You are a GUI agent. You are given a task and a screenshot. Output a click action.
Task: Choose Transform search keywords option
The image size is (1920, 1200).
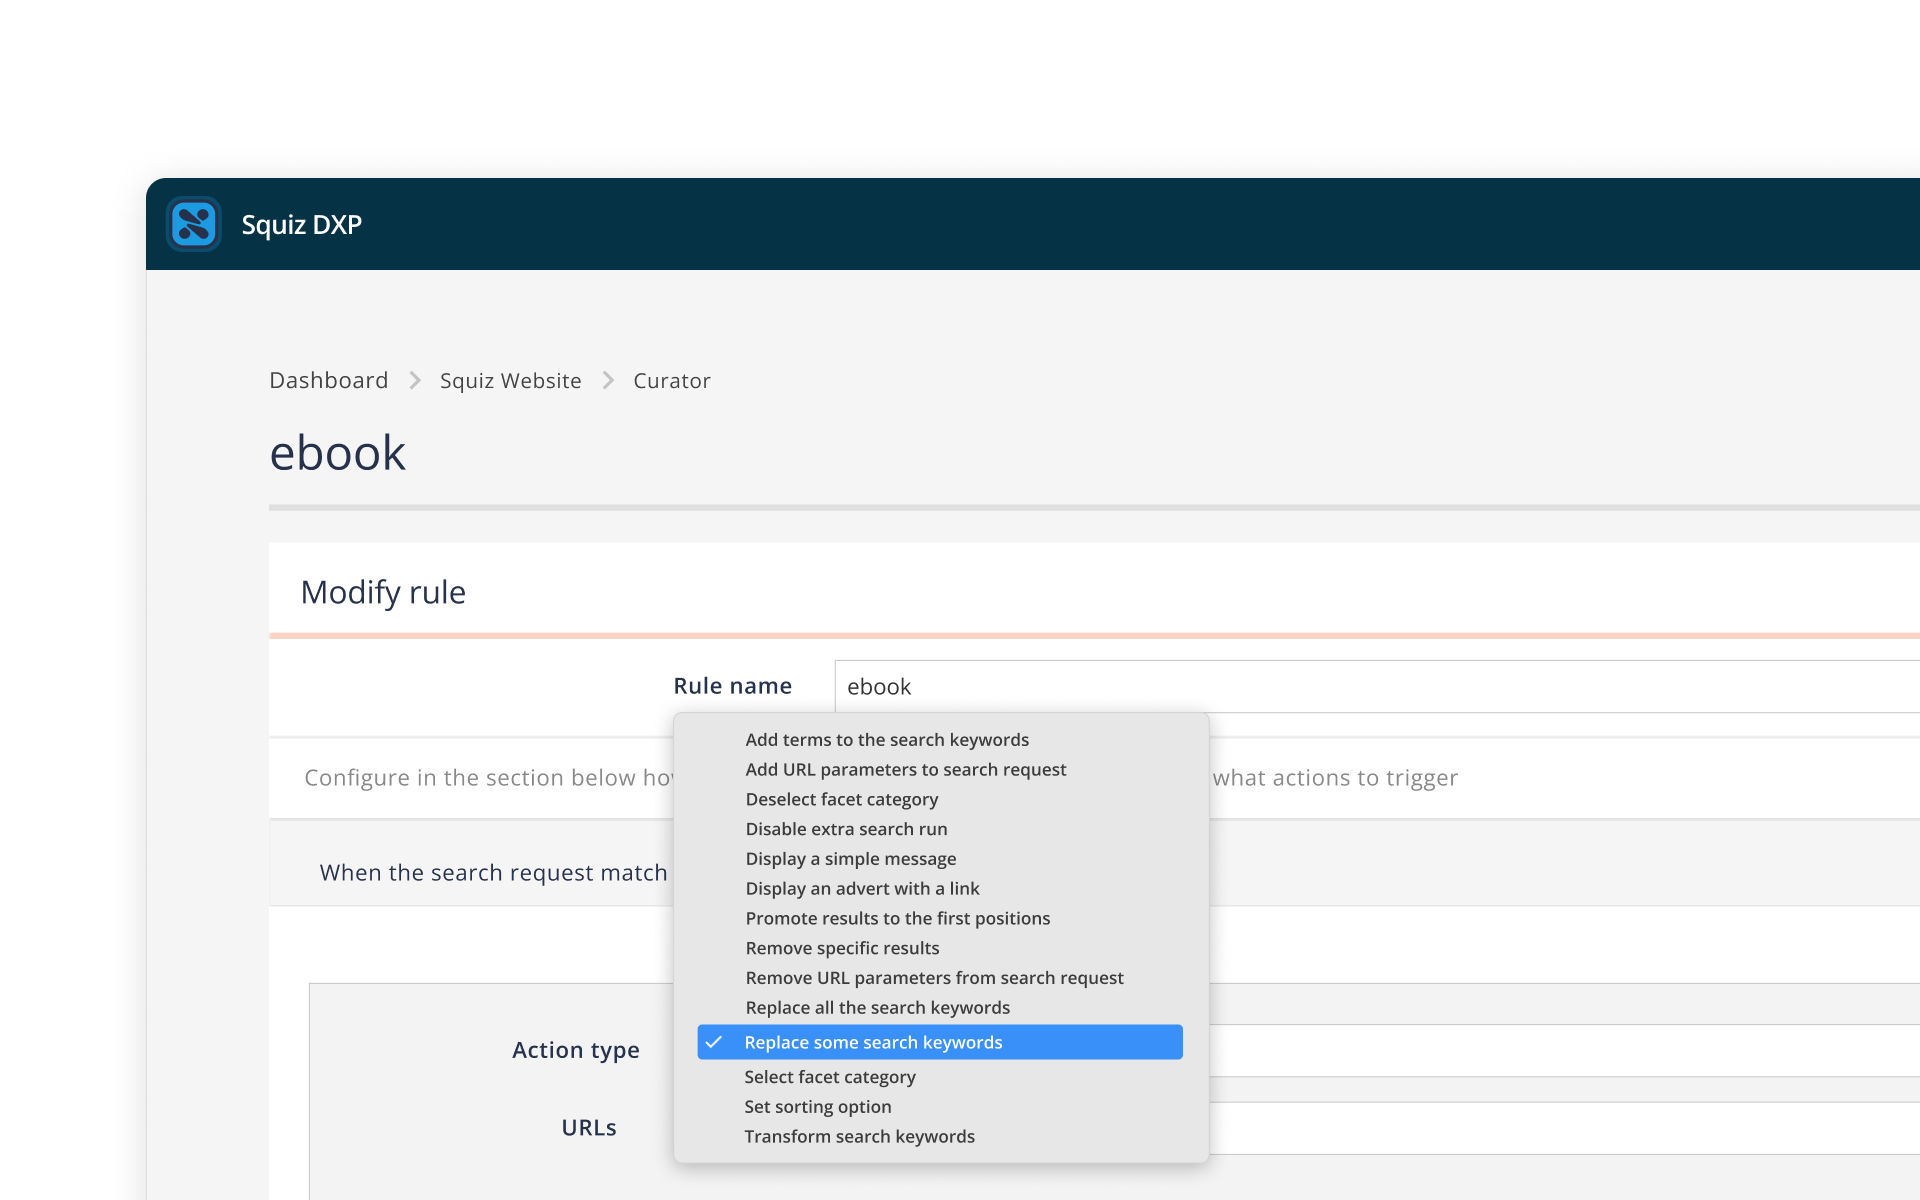coord(859,1137)
